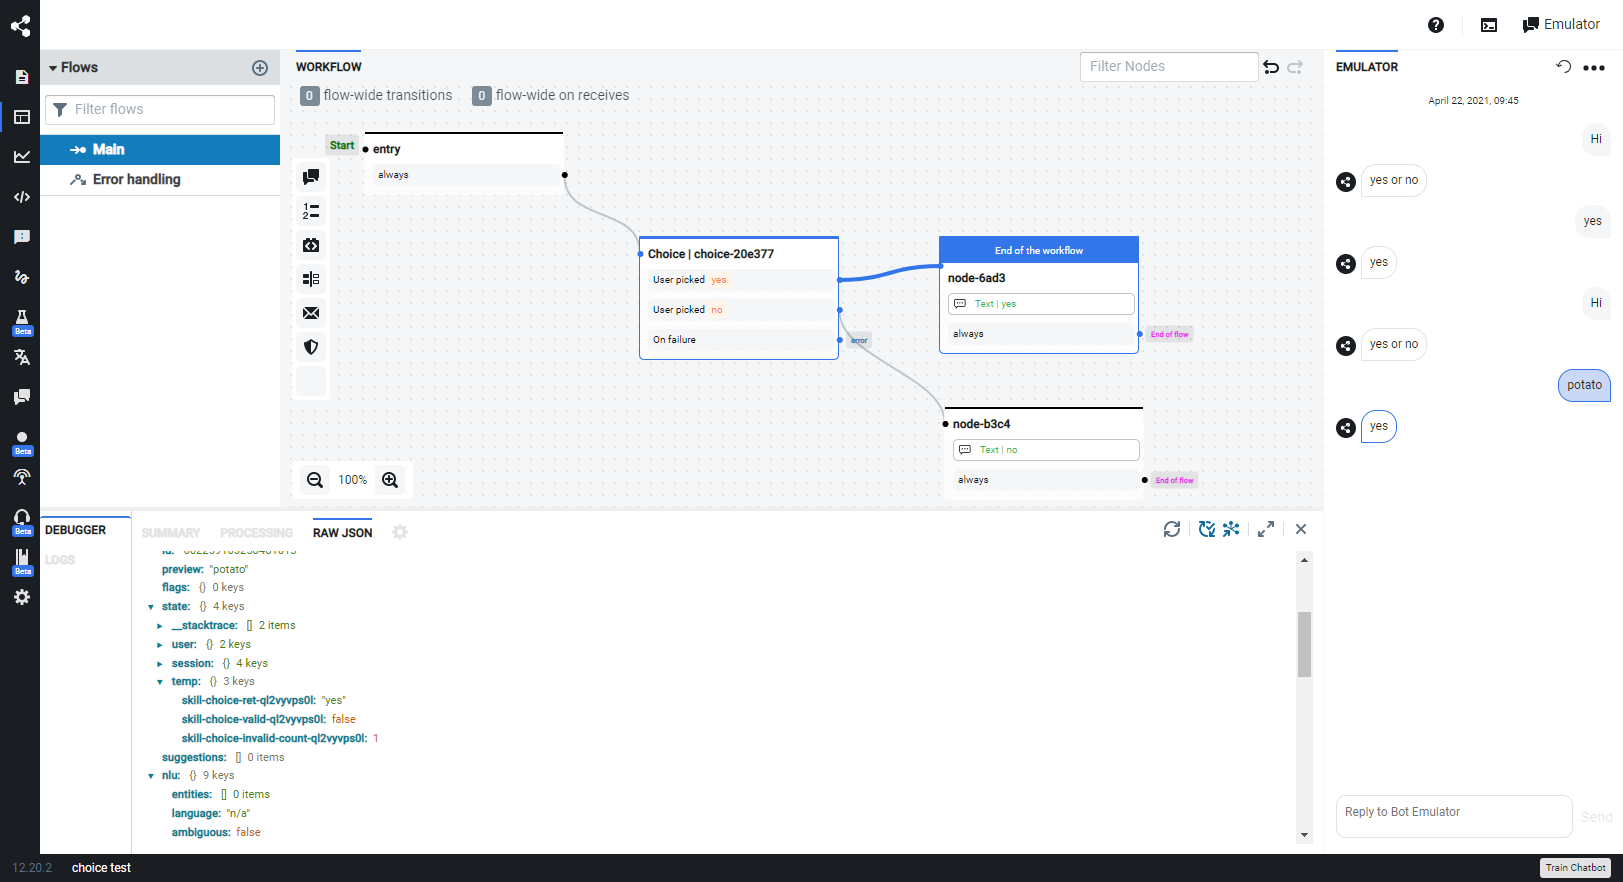Open debugger settings gear icon

(400, 532)
